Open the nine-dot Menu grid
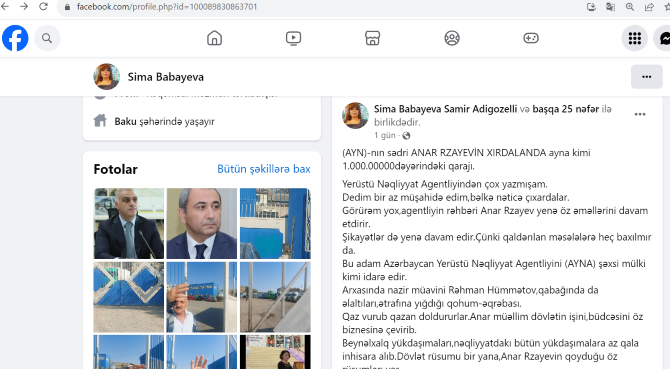The width and height of the screenshot is (670, 369). tap(635, 38)
